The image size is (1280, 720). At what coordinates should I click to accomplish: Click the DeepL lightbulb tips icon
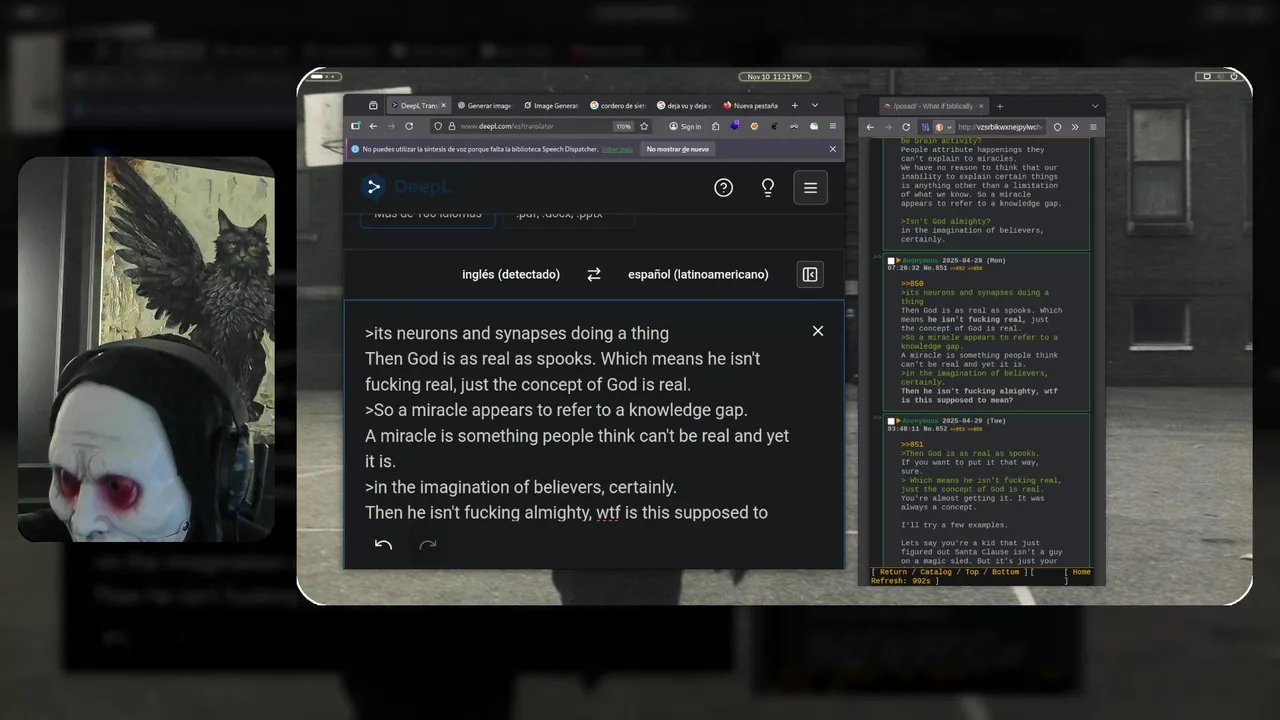(768, 187)
